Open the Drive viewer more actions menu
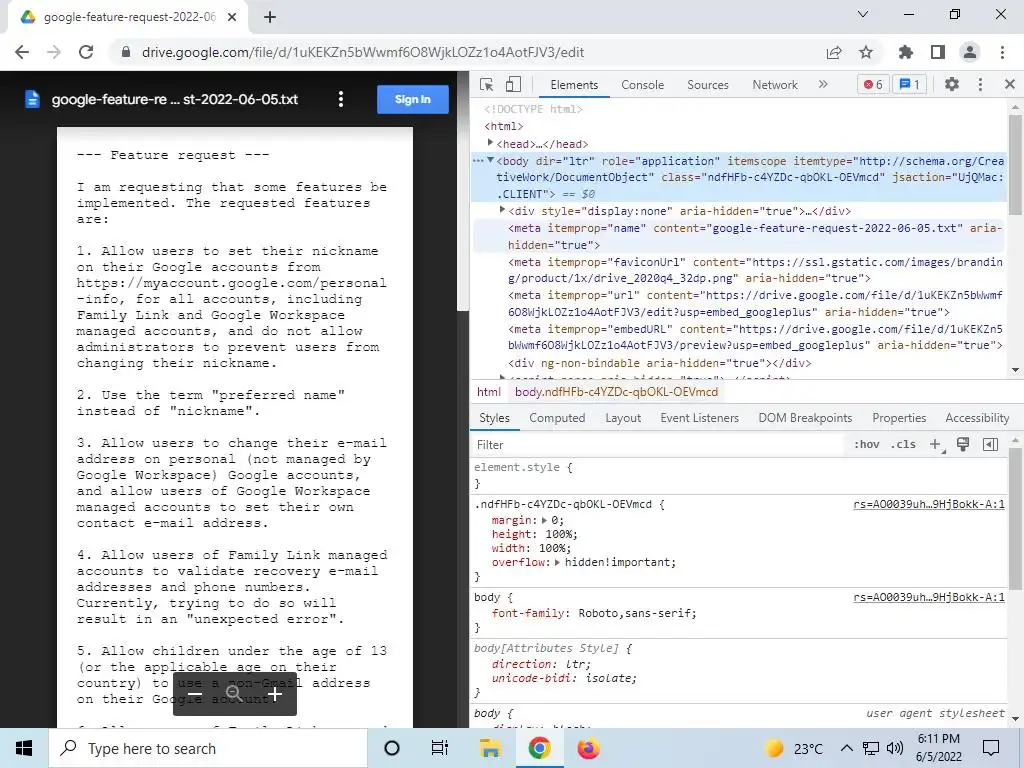The width and height of the screenshot is (1024, 768). click(340, 99)
